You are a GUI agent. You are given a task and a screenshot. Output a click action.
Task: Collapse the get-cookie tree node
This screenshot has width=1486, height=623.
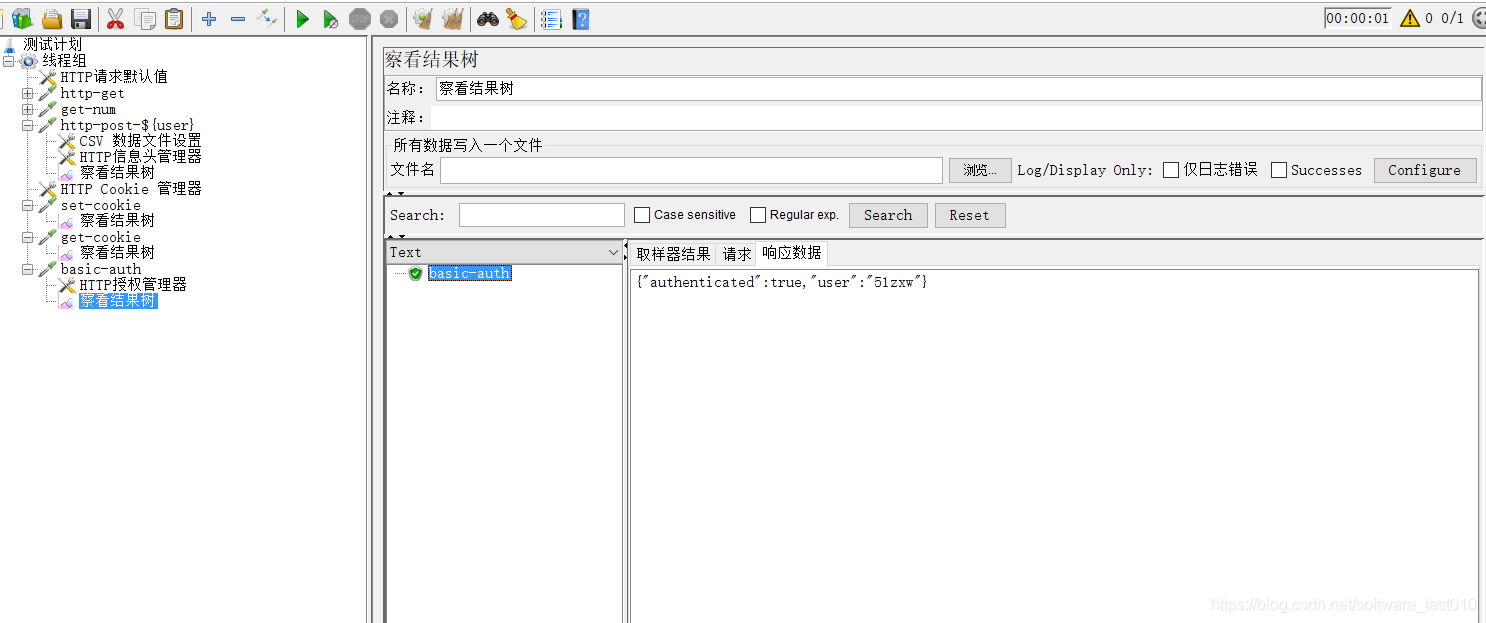[28, 237]
